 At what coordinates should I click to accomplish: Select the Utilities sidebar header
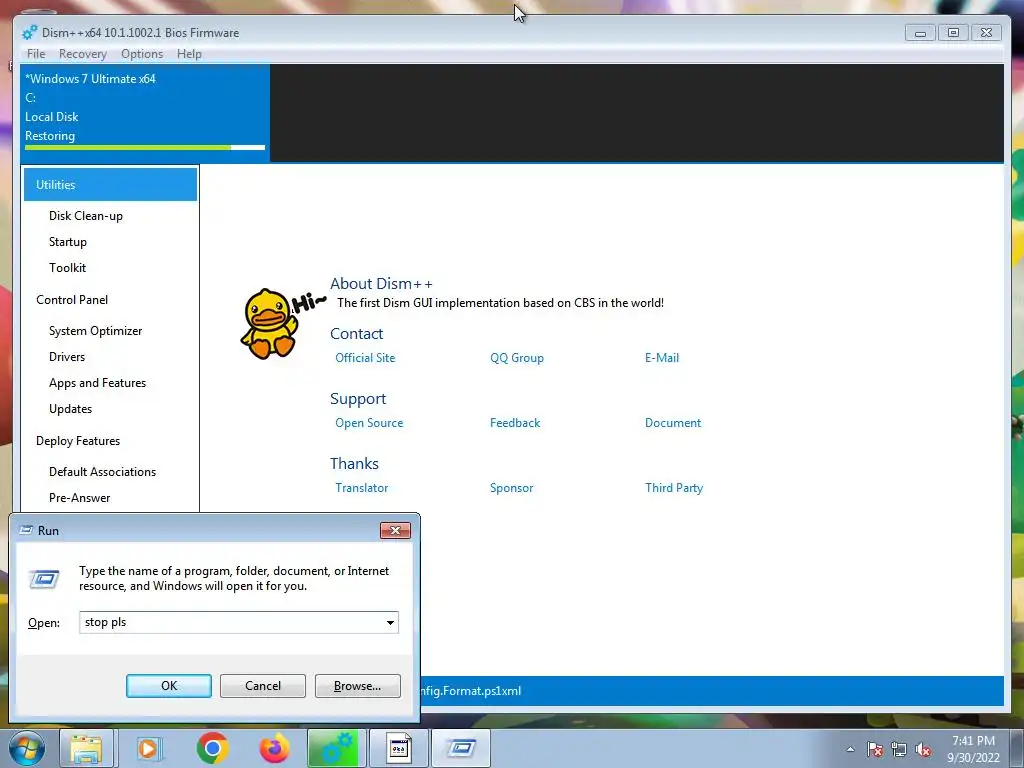[x=110, y=185]
